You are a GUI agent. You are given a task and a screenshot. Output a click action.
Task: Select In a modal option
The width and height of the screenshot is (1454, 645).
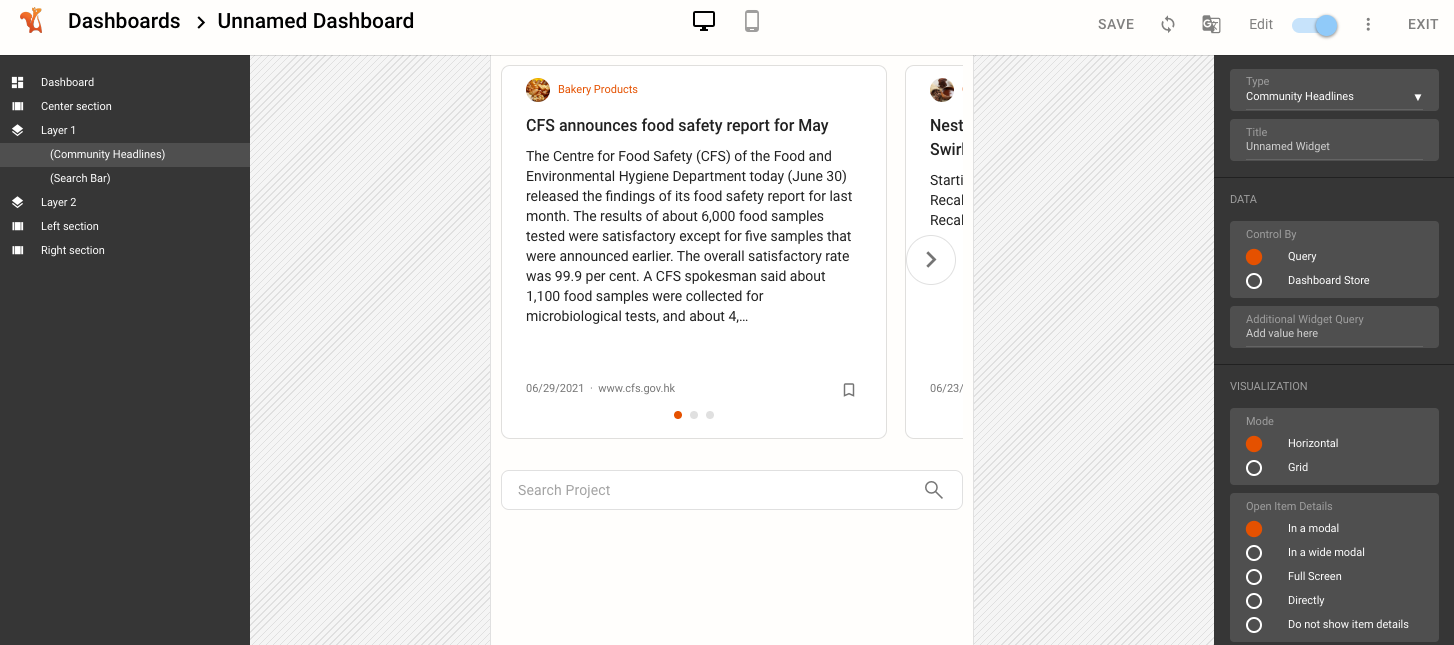pos(1254,529)
